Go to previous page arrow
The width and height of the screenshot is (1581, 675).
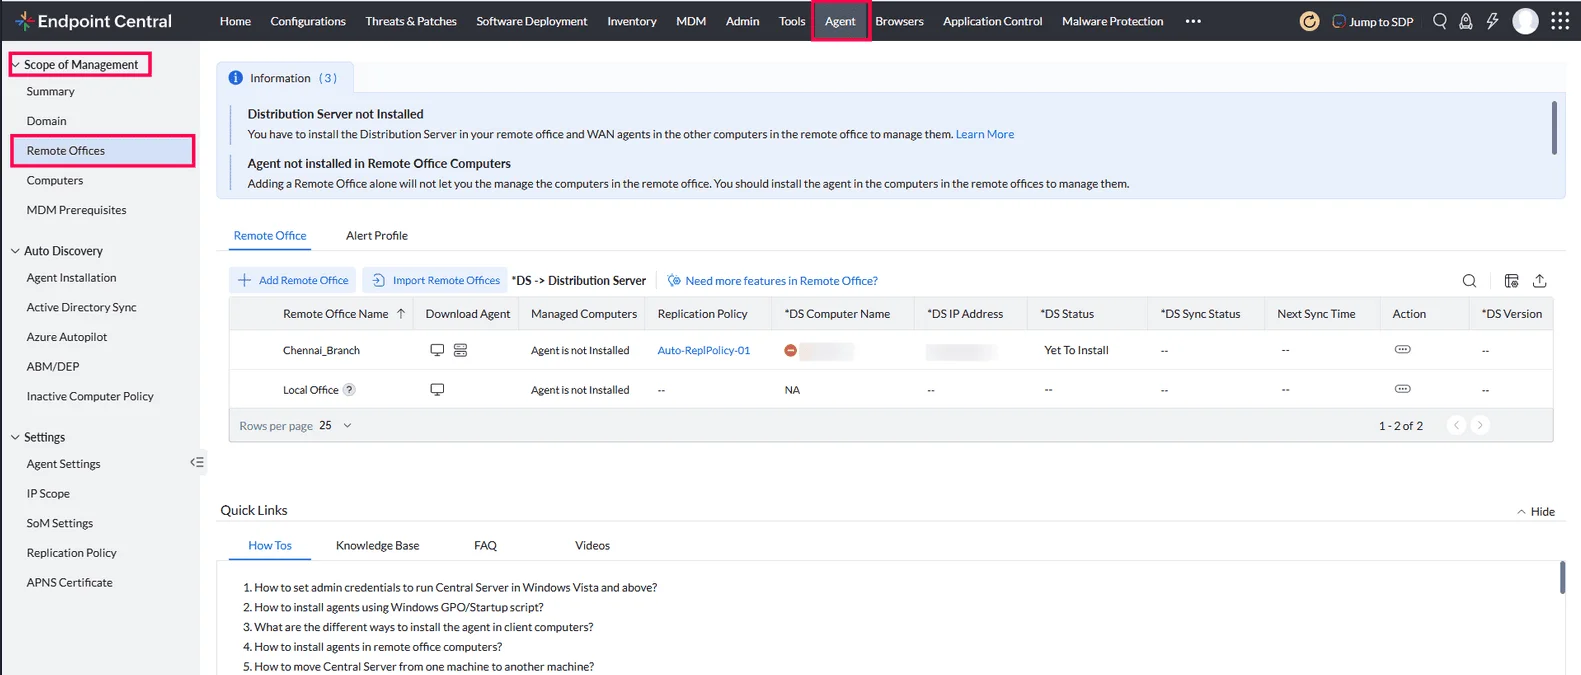click(x=1457, y=425)
